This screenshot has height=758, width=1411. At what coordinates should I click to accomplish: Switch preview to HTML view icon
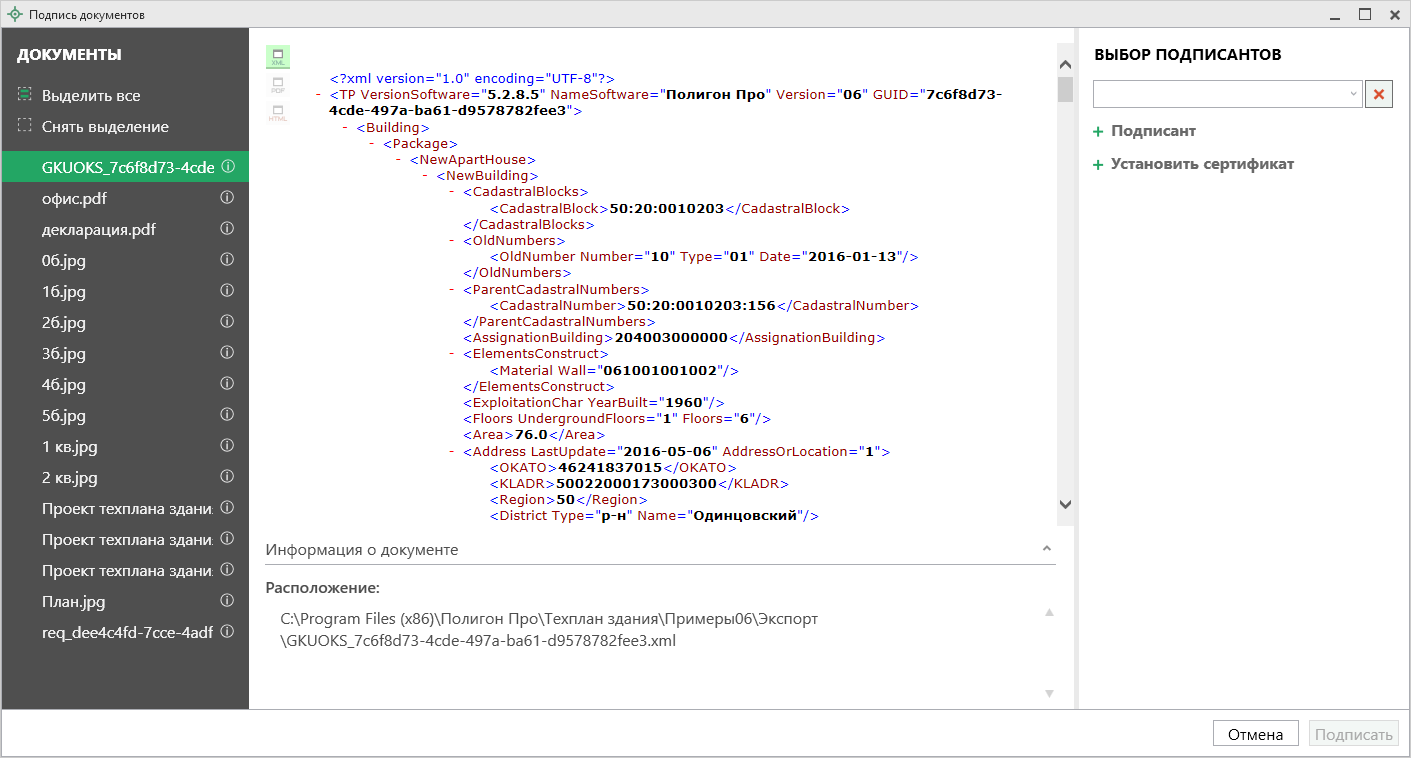tap(278, 114)
